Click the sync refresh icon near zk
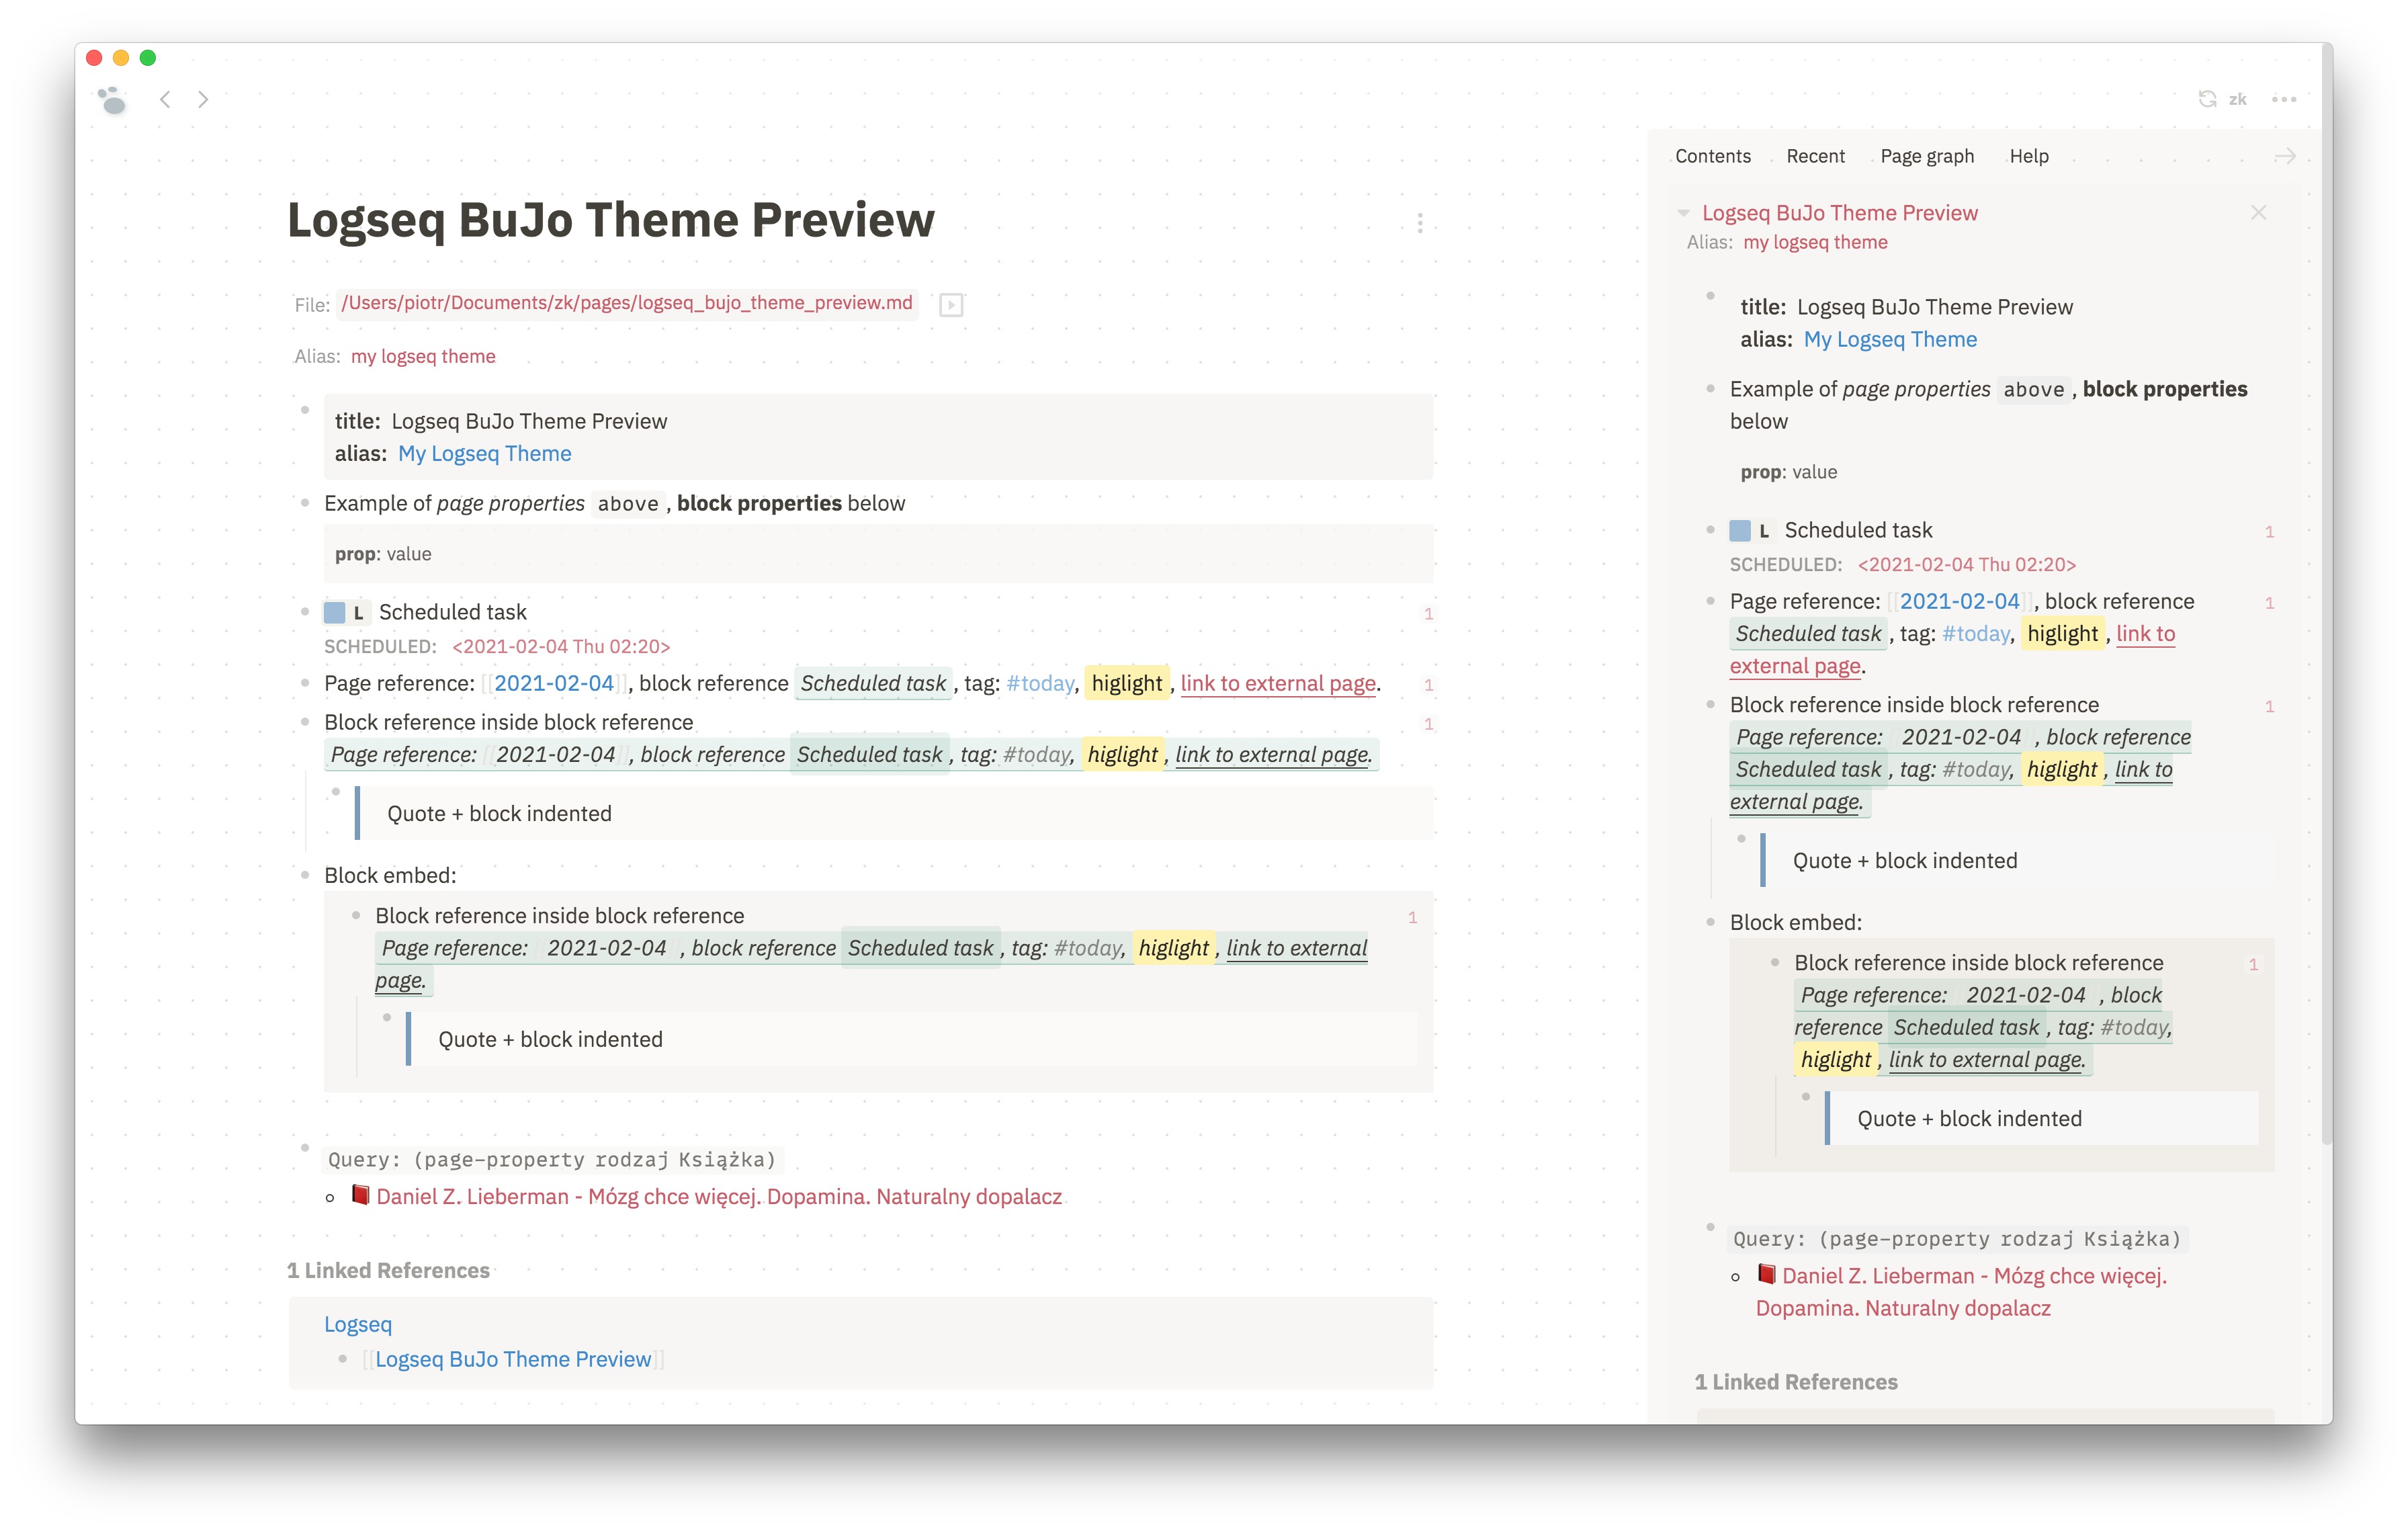The height and width of the screenshot is (1532, 2408). [2207, 99]
